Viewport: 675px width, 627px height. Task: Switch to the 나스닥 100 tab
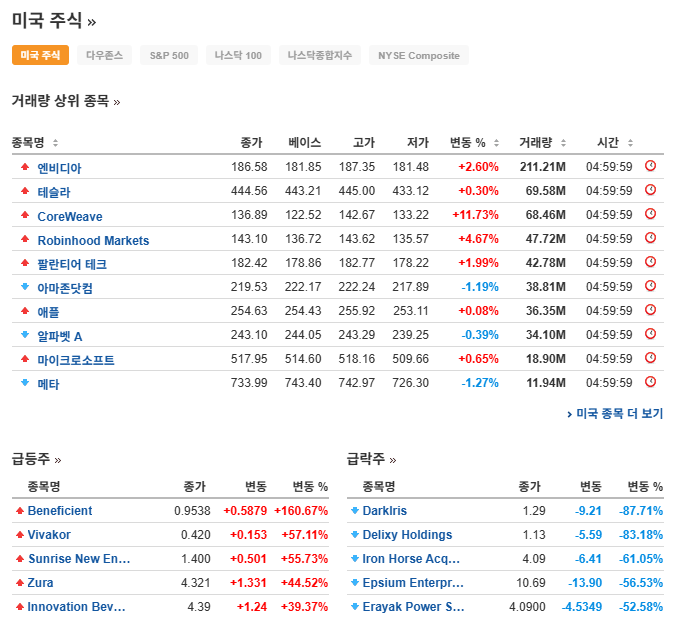pos(238,55)
